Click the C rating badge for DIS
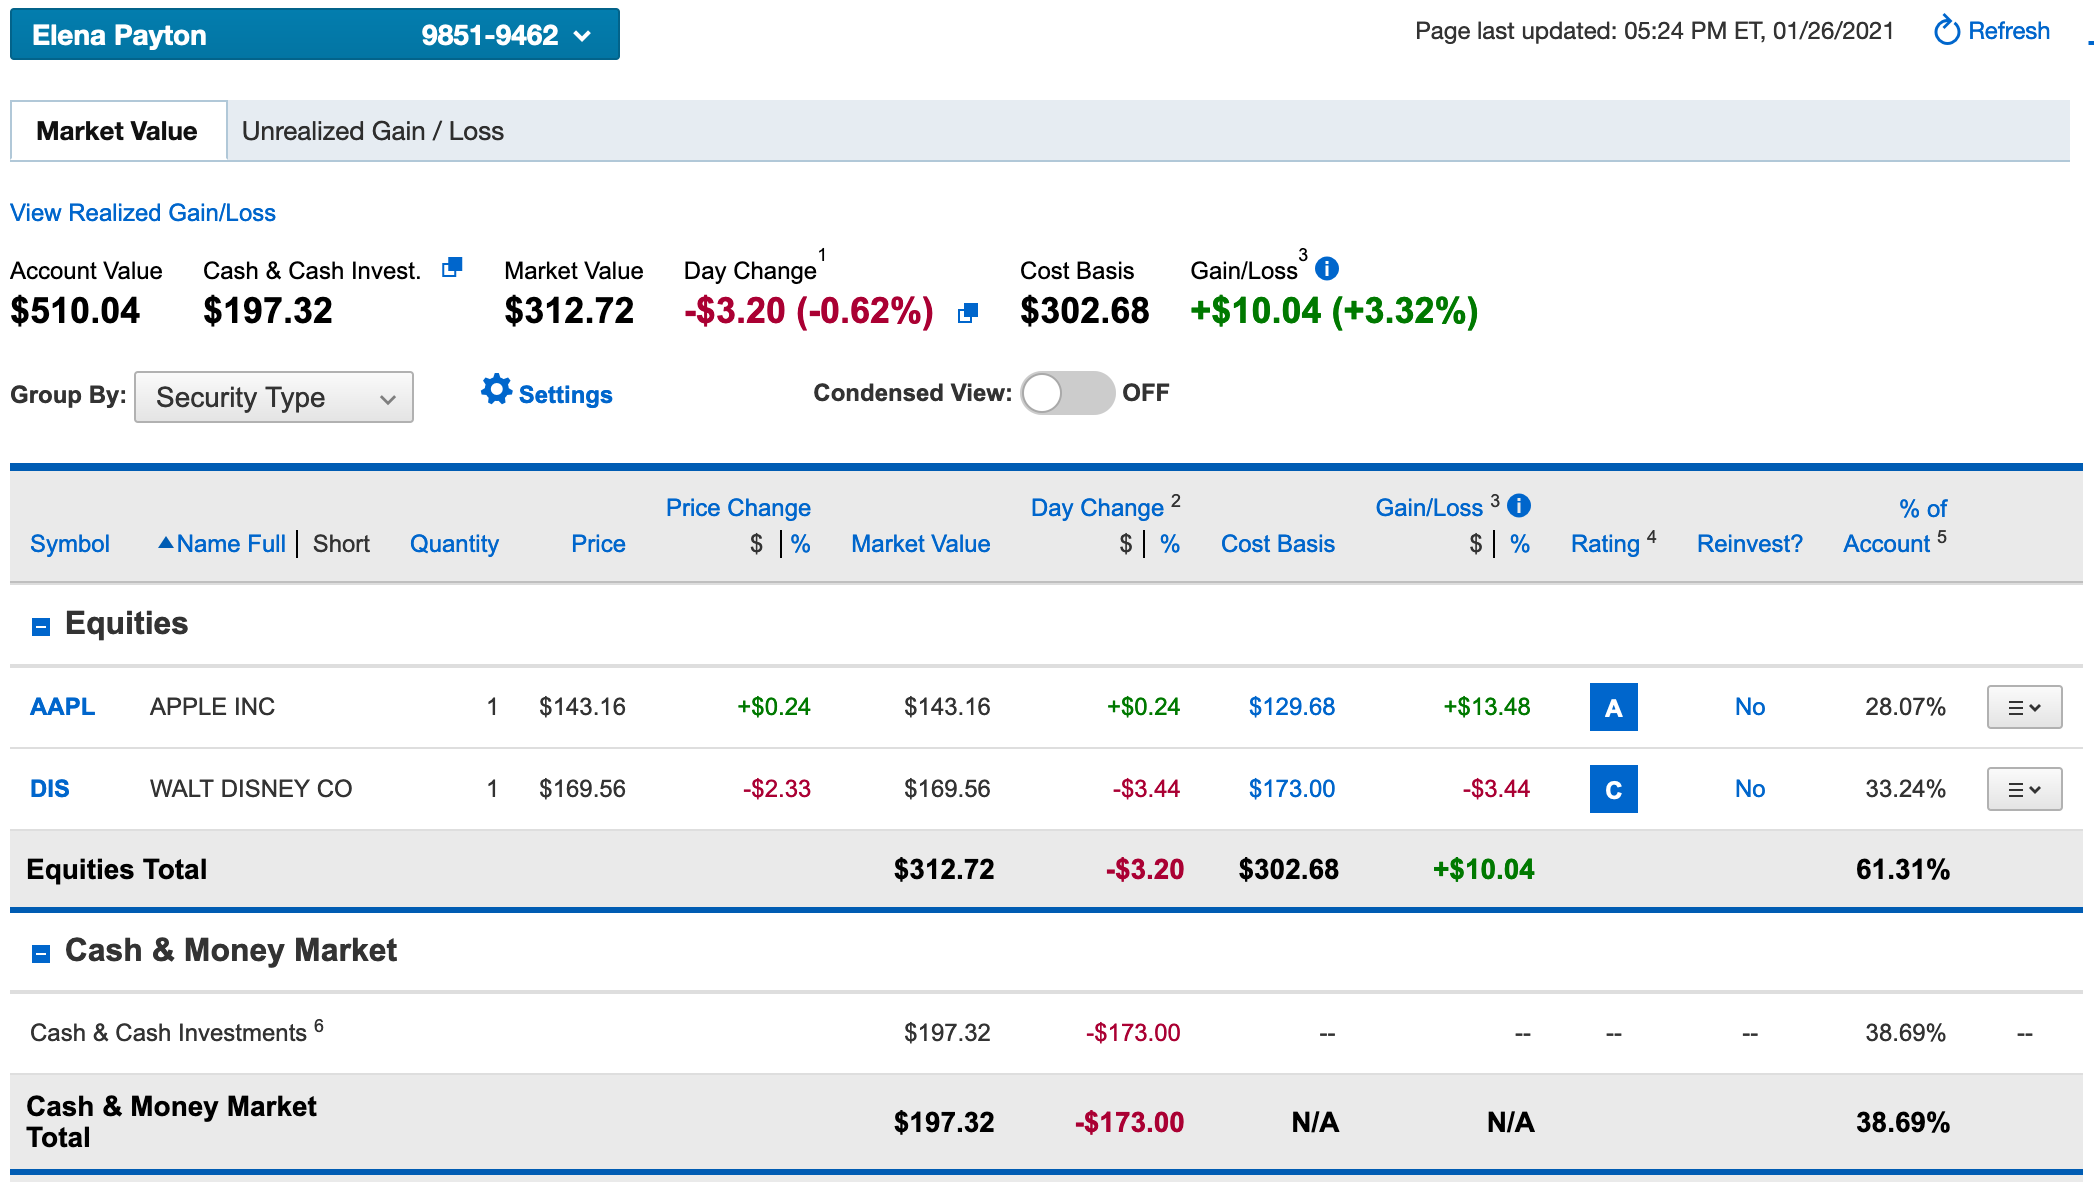Viewport: 2094px width, 1182px height. tap(1613, 789)
